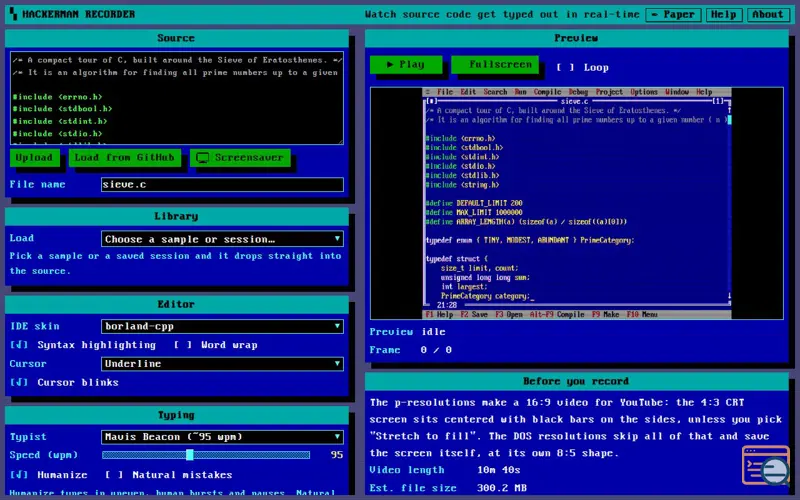Click the Frame counter value 0 / 0

(436, 350)
